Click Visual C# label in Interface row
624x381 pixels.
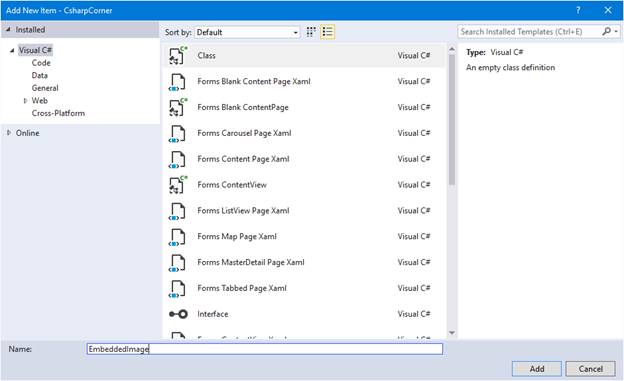[x=414, y=314]
